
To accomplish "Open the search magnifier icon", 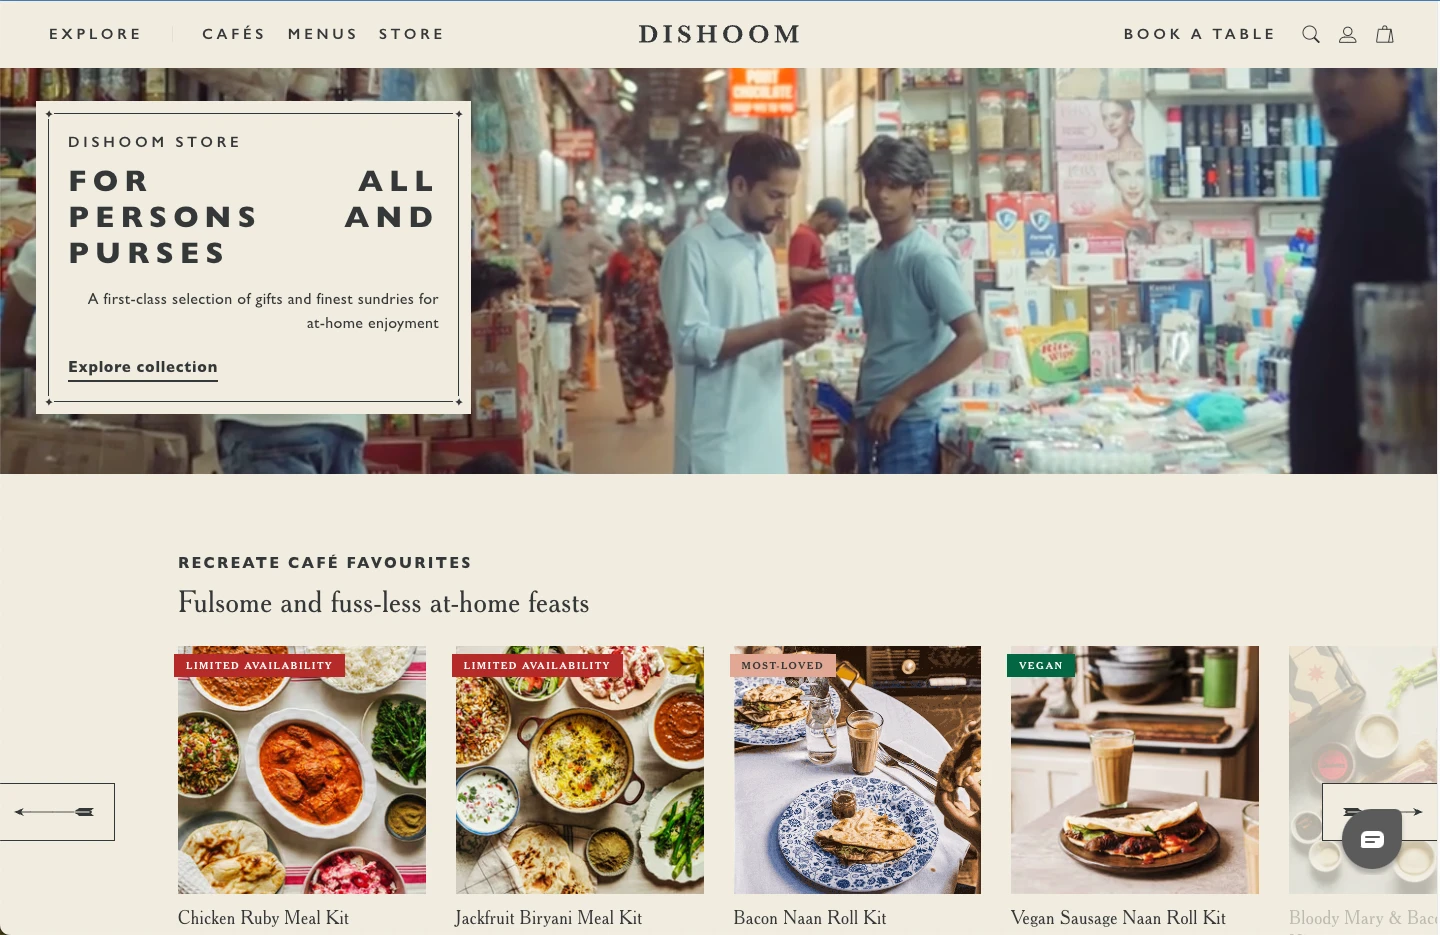I will coord(1311,34).
